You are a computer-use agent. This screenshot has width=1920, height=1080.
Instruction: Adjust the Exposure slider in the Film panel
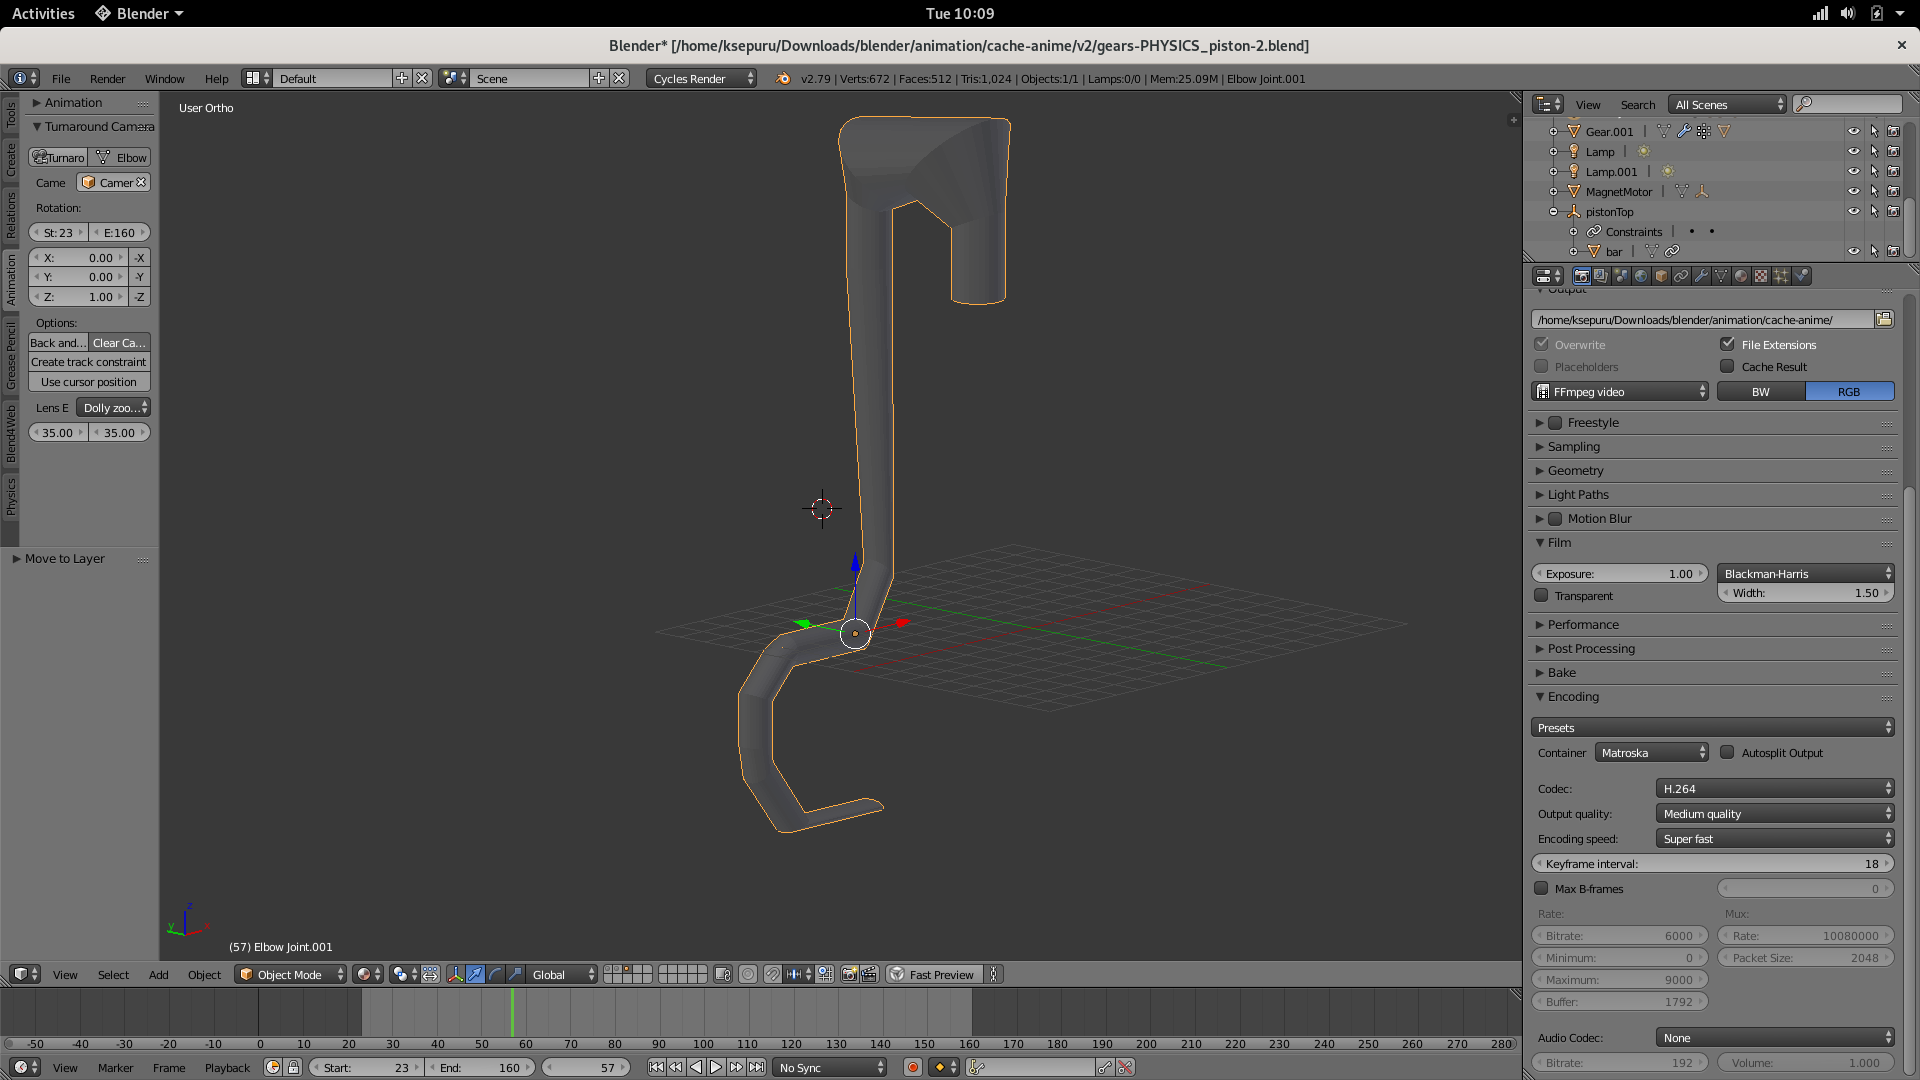(x=1619, y=573)
